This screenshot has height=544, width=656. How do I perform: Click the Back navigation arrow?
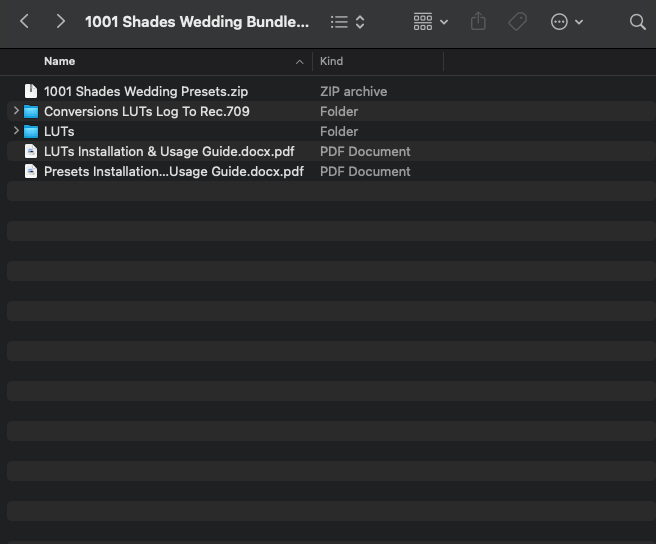(25, 21)
